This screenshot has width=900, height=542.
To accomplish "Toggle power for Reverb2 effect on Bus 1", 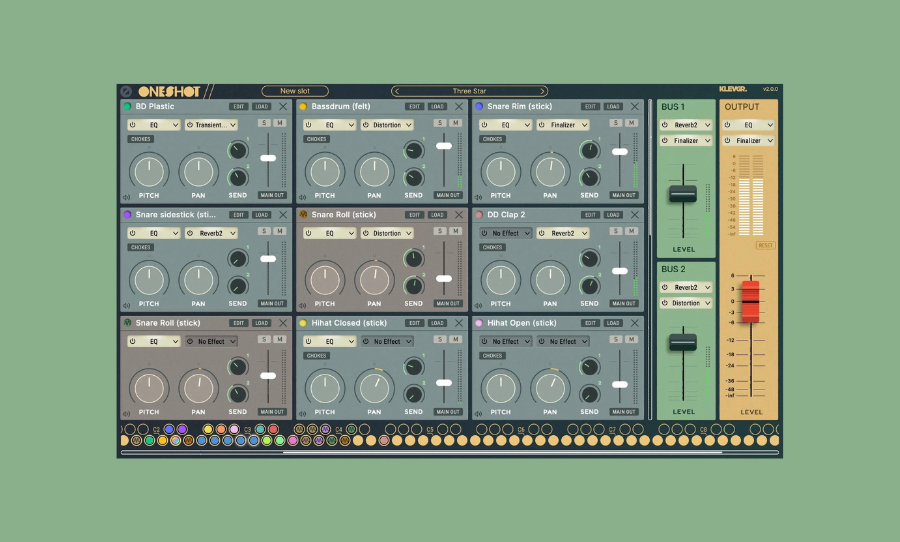I will click(x=665, y=125).
